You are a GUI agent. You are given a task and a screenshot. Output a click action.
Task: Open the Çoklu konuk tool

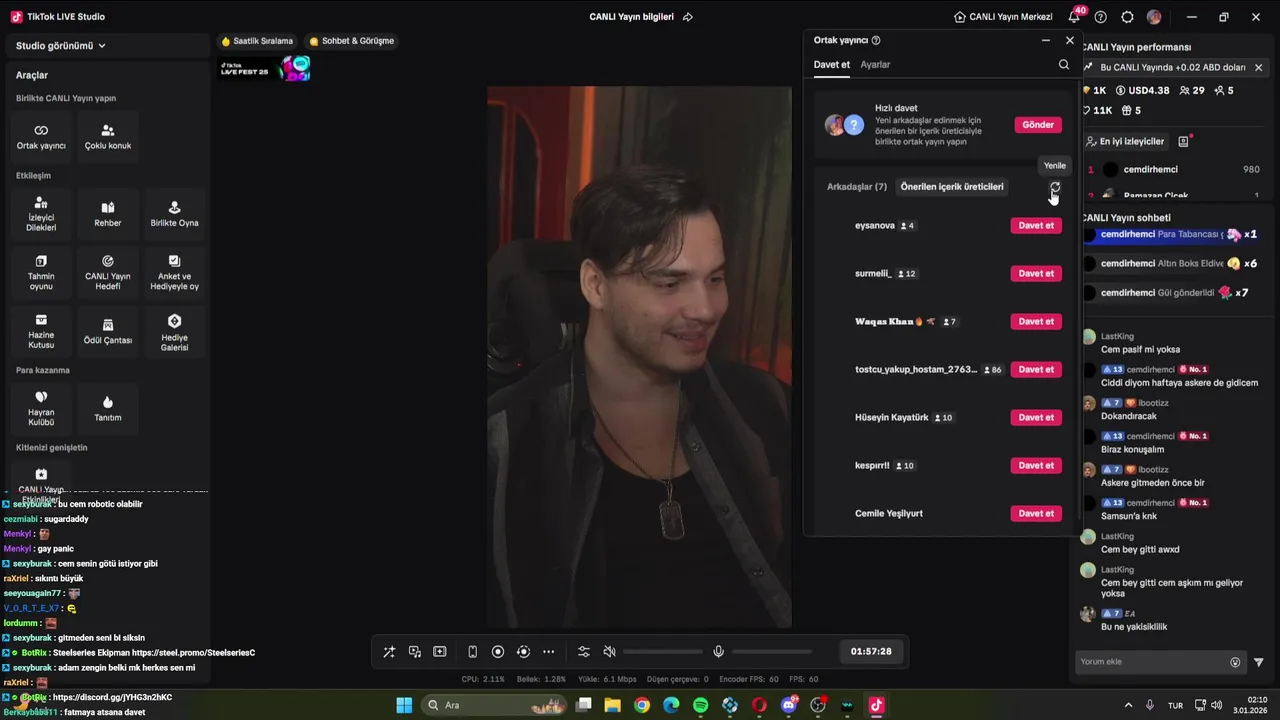[x=108, y=137]
